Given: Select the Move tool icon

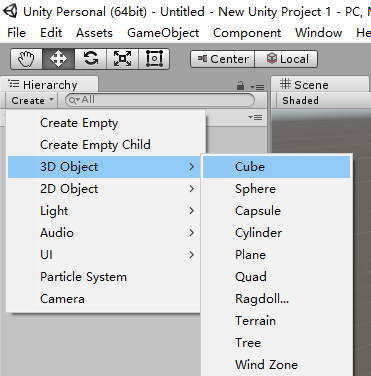Looking at the screenshot, I should coord(58,59).
